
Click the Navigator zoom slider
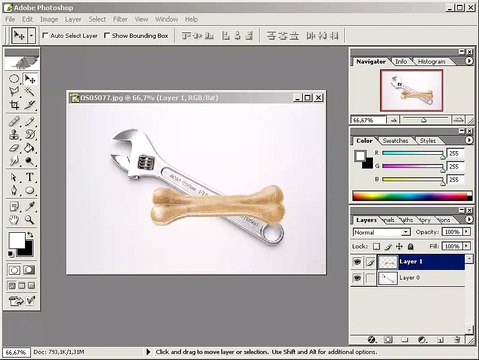[425, 120]
